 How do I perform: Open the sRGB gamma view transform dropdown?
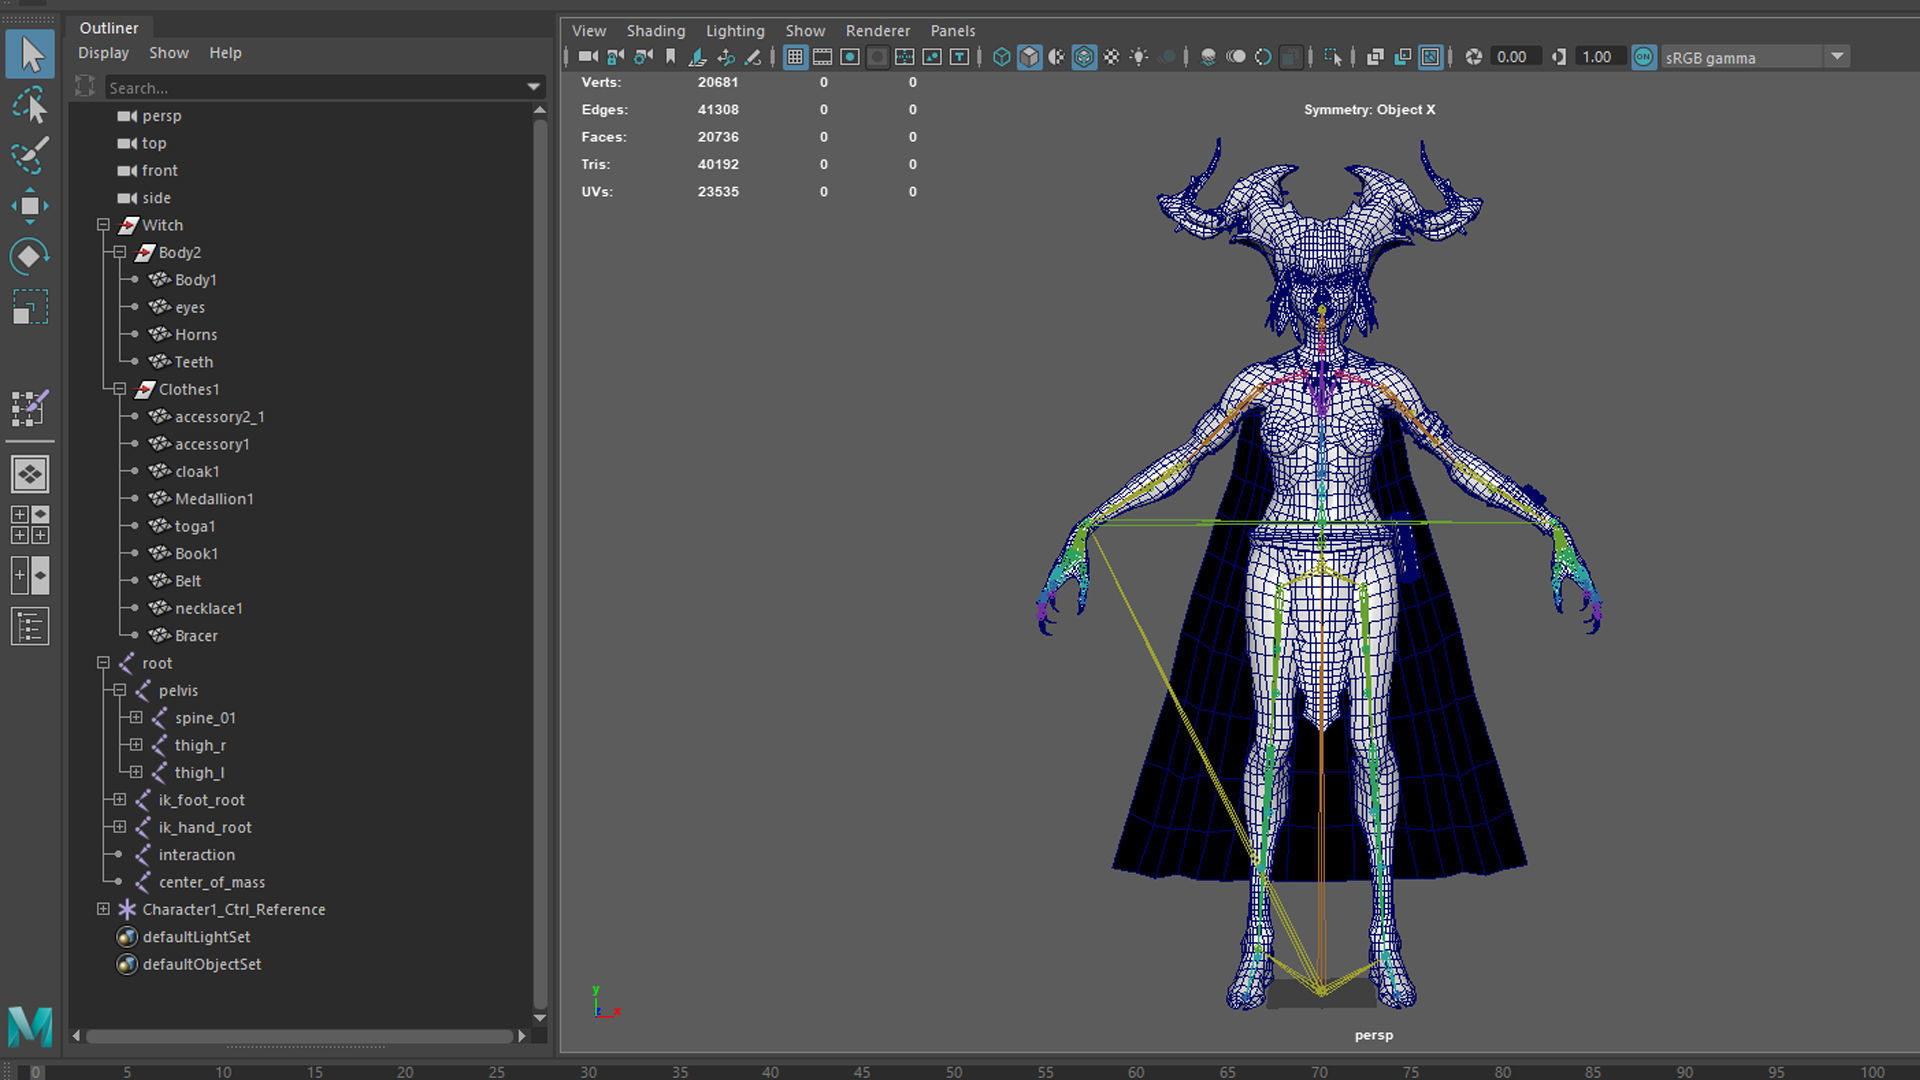(x=1837, y=57)
